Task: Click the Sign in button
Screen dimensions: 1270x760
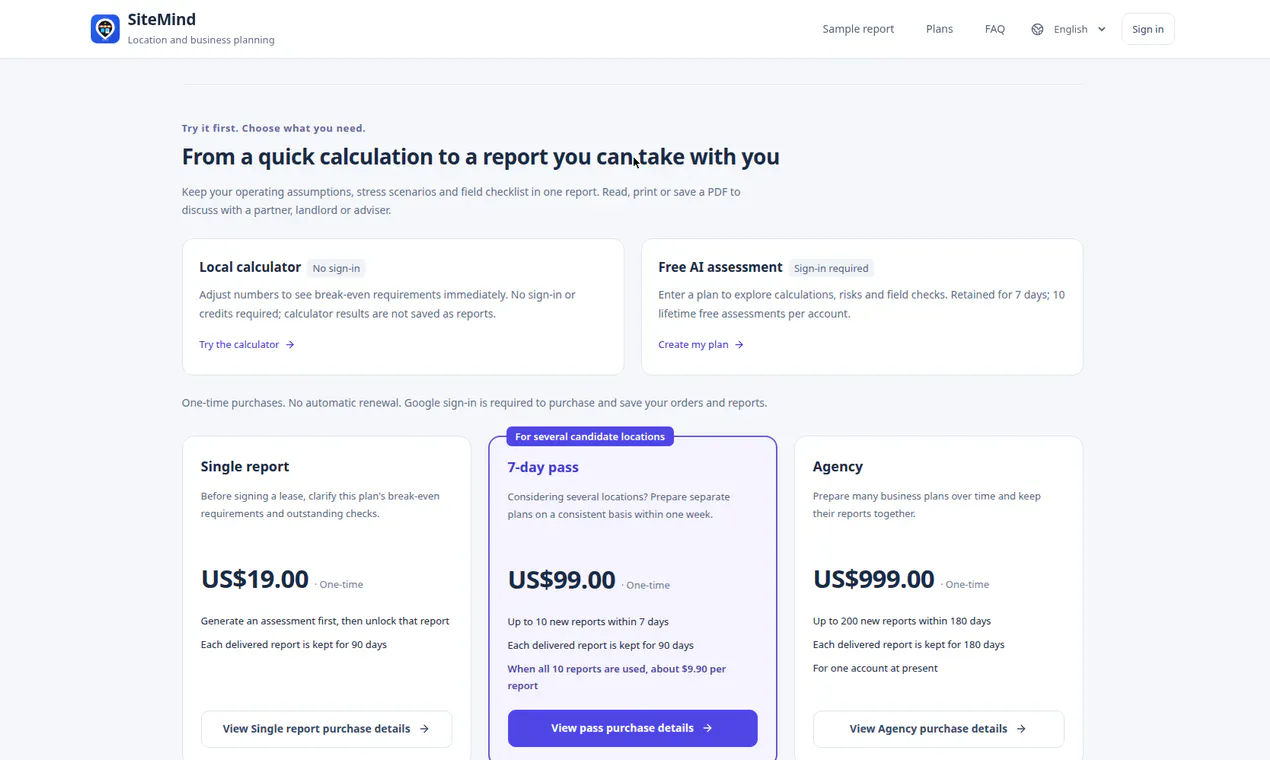Action: pos(1148,29)
